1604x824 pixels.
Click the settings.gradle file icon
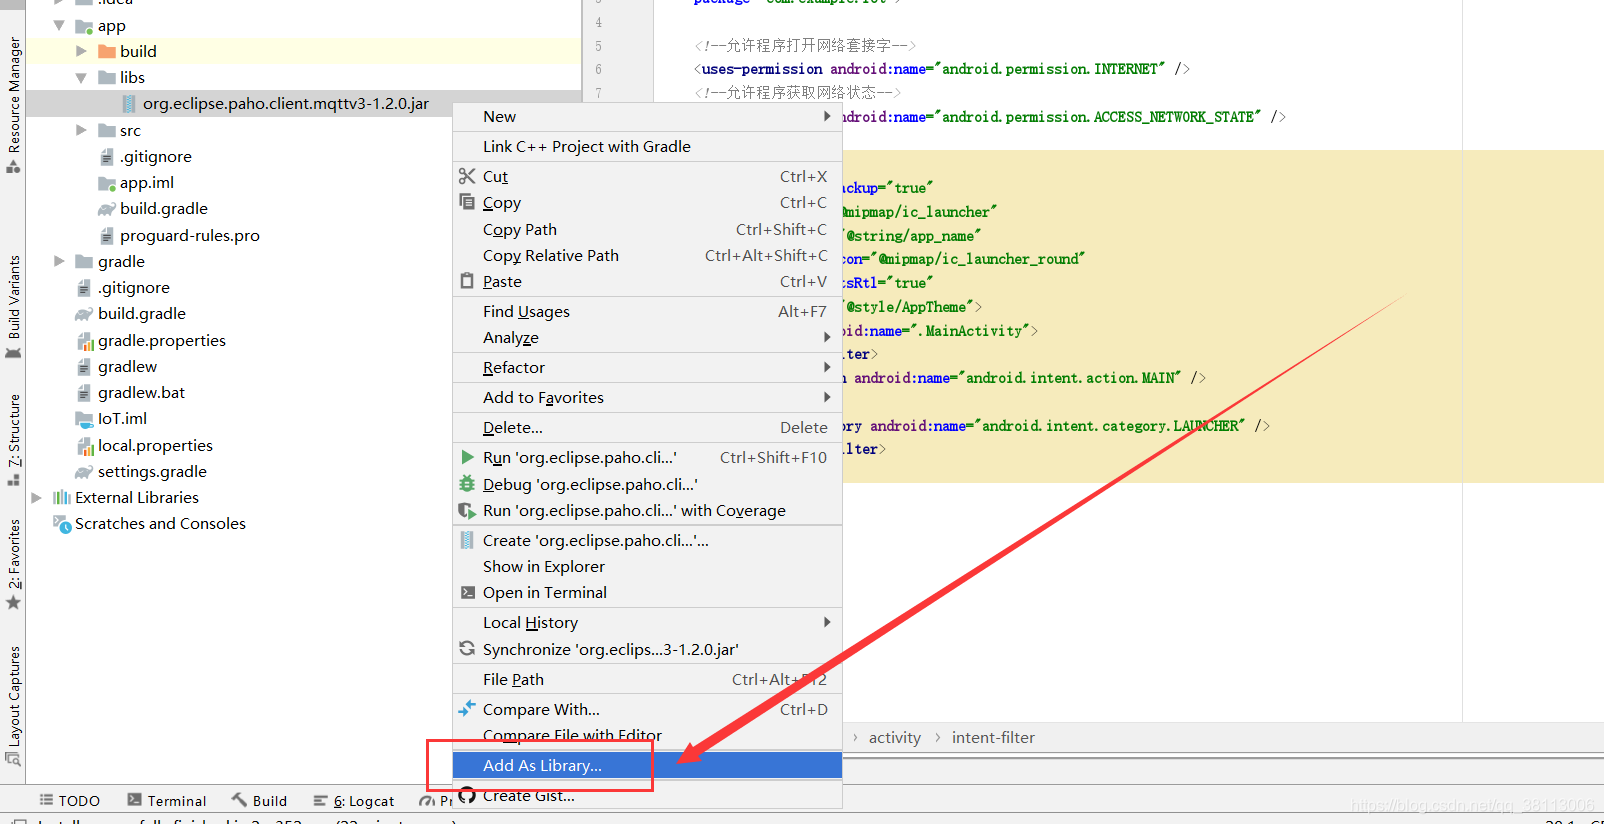[85, 471]
